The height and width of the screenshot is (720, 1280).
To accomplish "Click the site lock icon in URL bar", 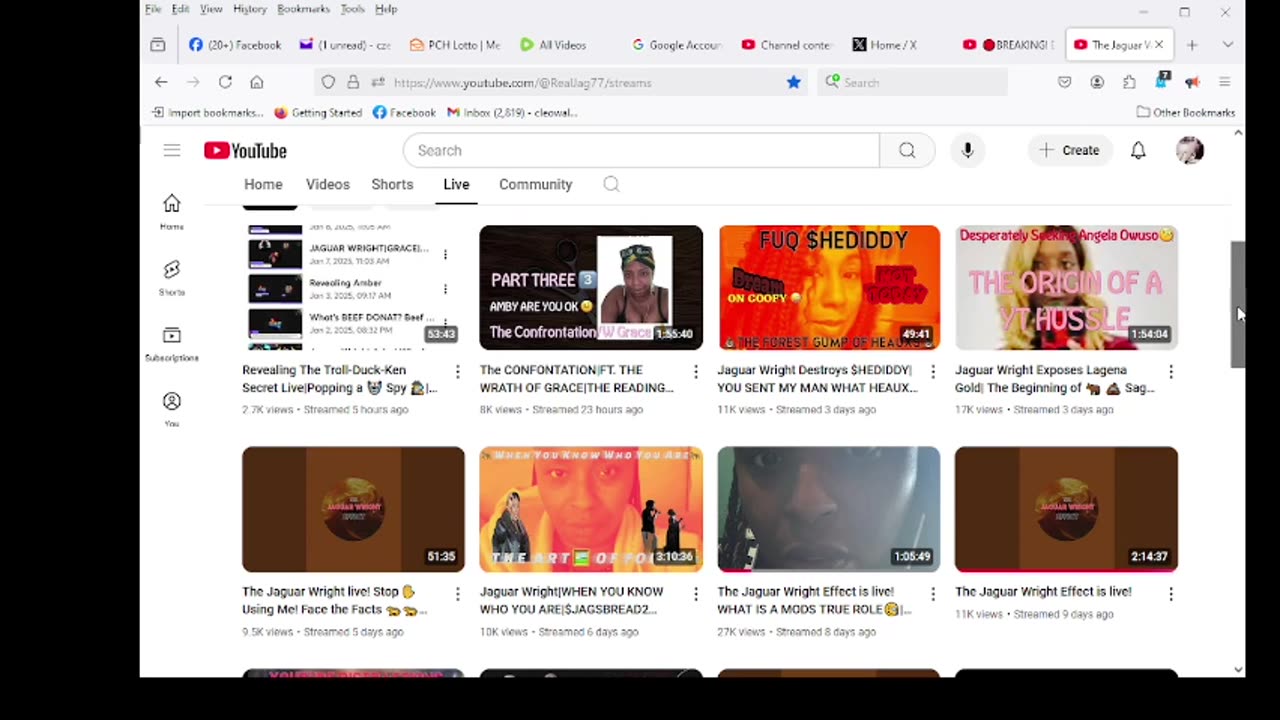I will 353,82.
